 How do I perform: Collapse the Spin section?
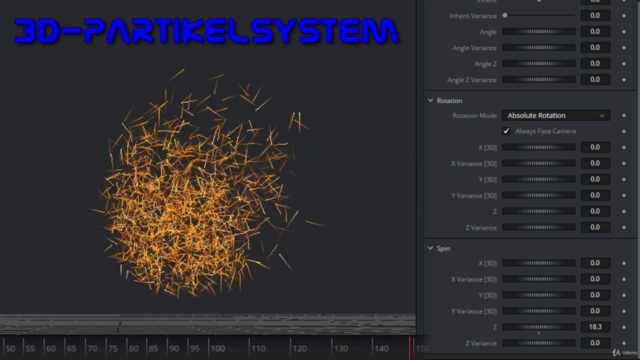pos(430,248)
